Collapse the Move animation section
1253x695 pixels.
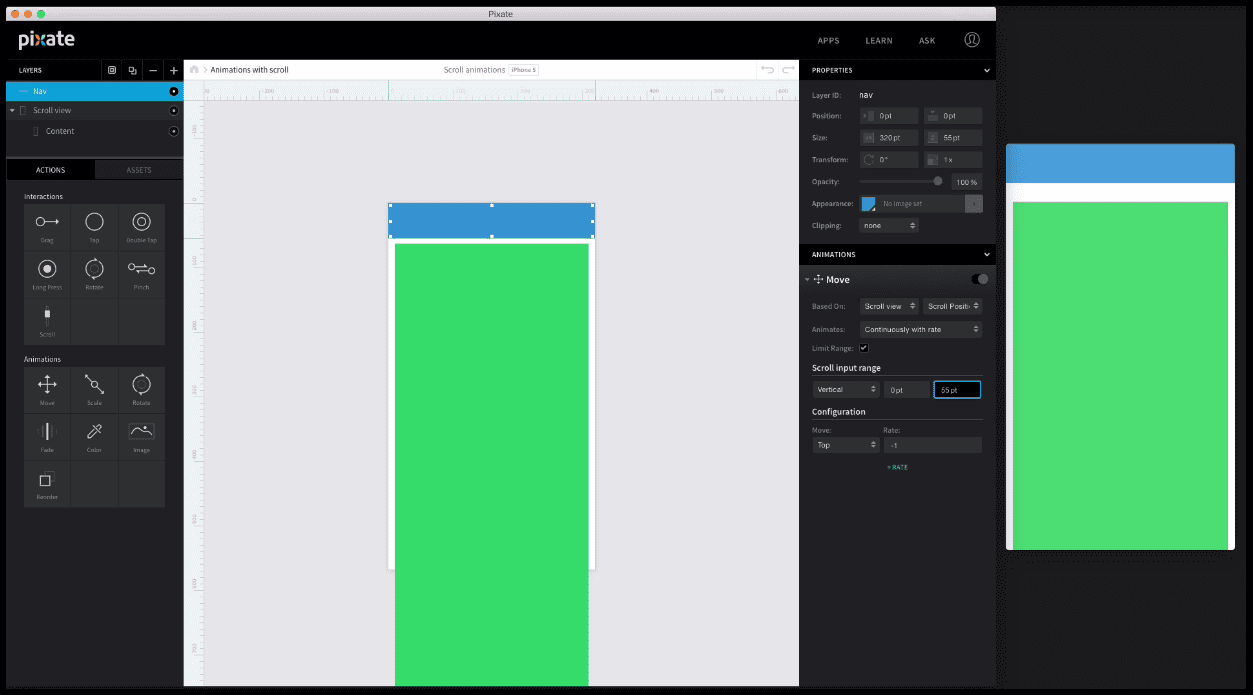pyautogui.click(x=807, y=280)
